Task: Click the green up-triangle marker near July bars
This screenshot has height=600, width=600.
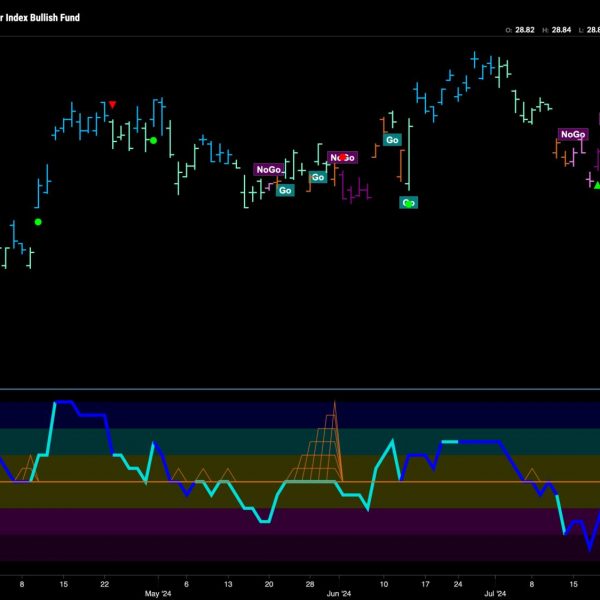Action: point(597,186)
